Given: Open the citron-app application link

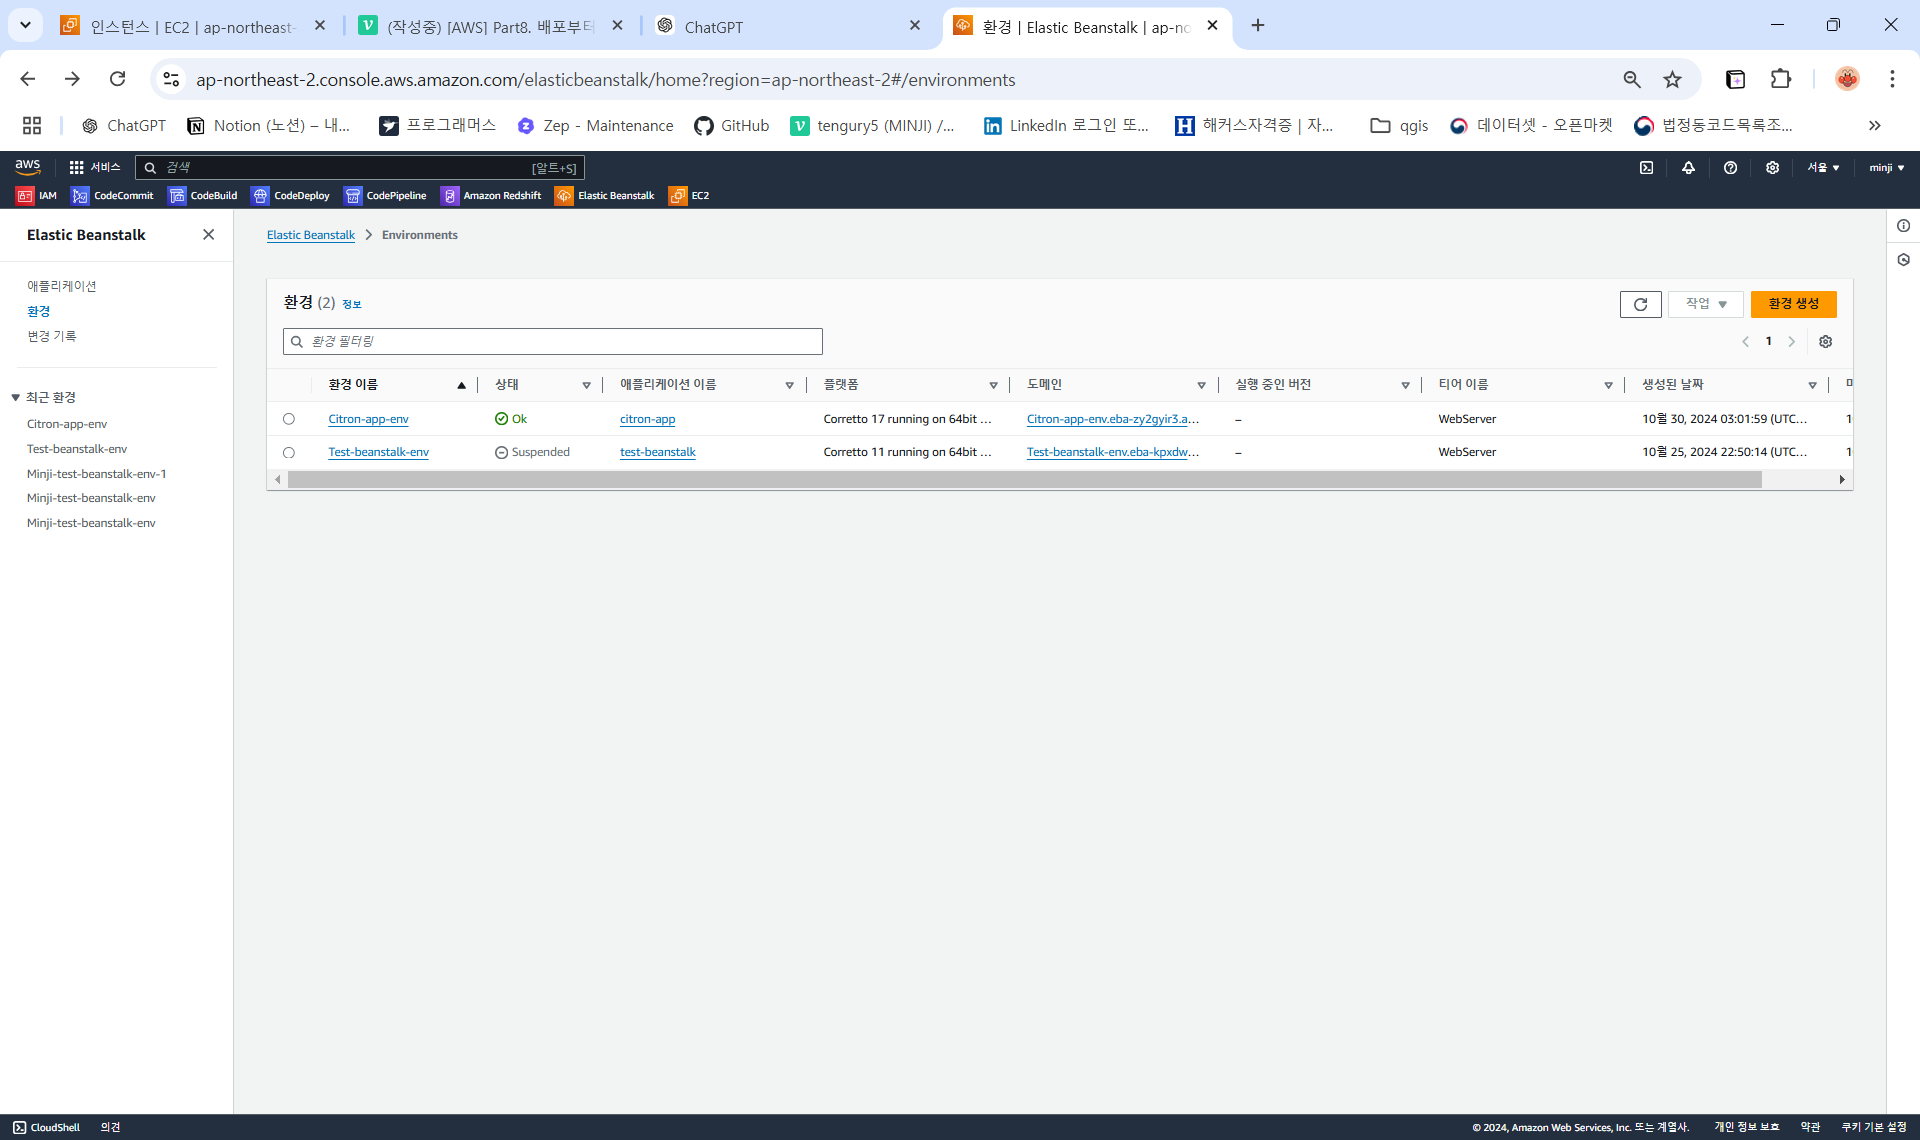Looking at the screenshot, I should (x=647, y=419).
